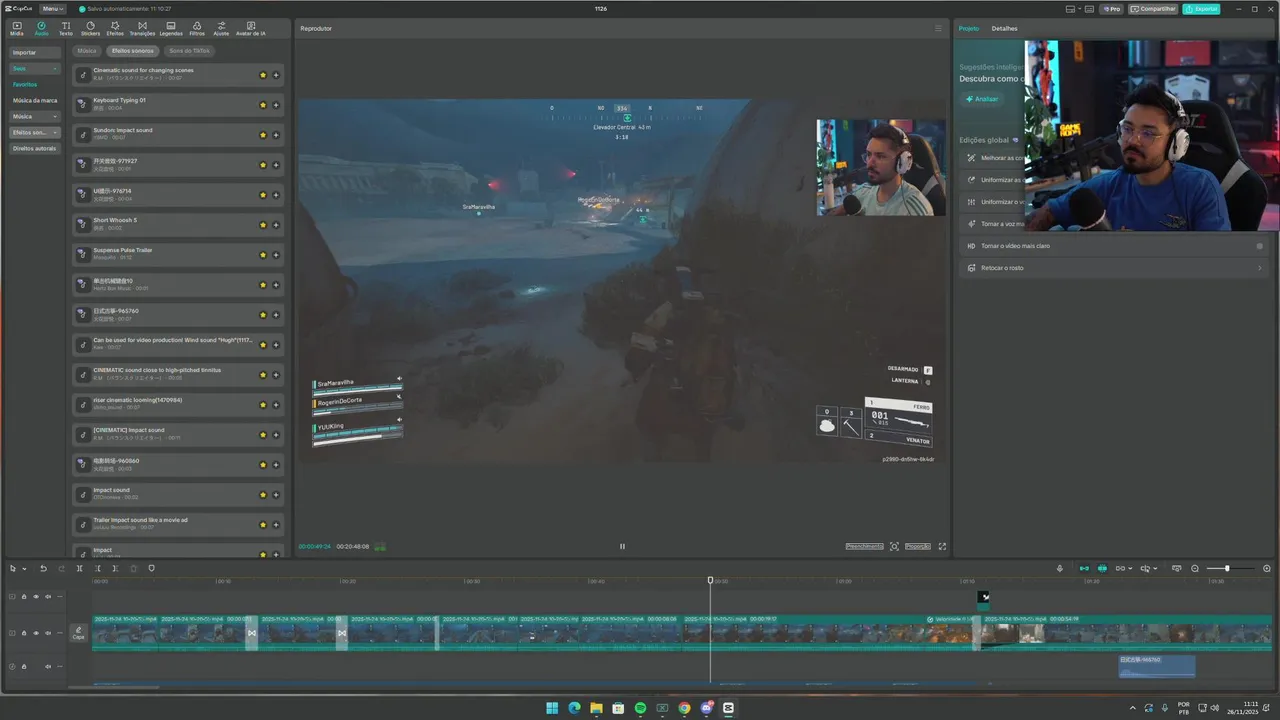Open the Avatar de IA tab

coord(250,28)
